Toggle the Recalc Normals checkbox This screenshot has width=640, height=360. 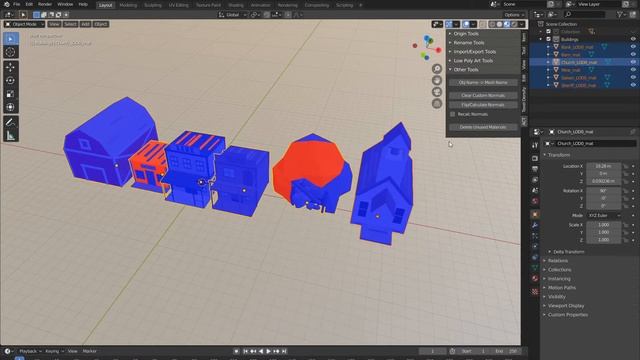(x=453, y=114)
